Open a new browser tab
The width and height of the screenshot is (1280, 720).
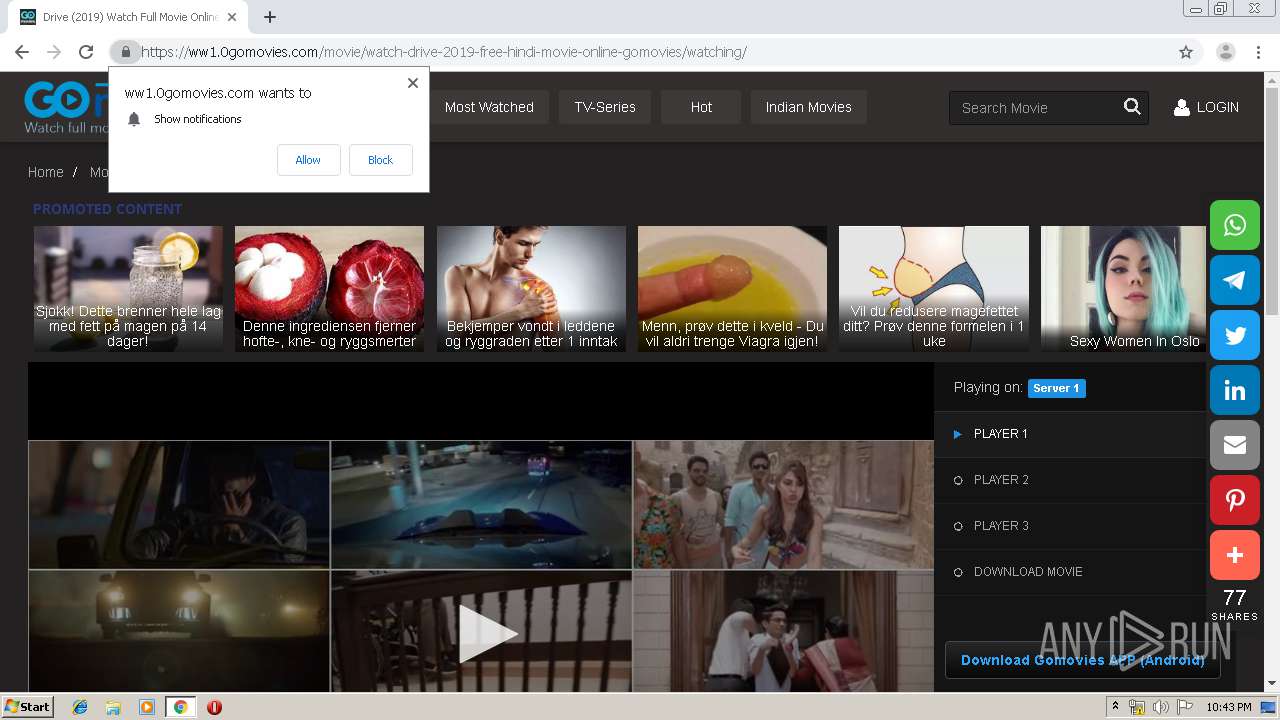click(x=270, y=17)
